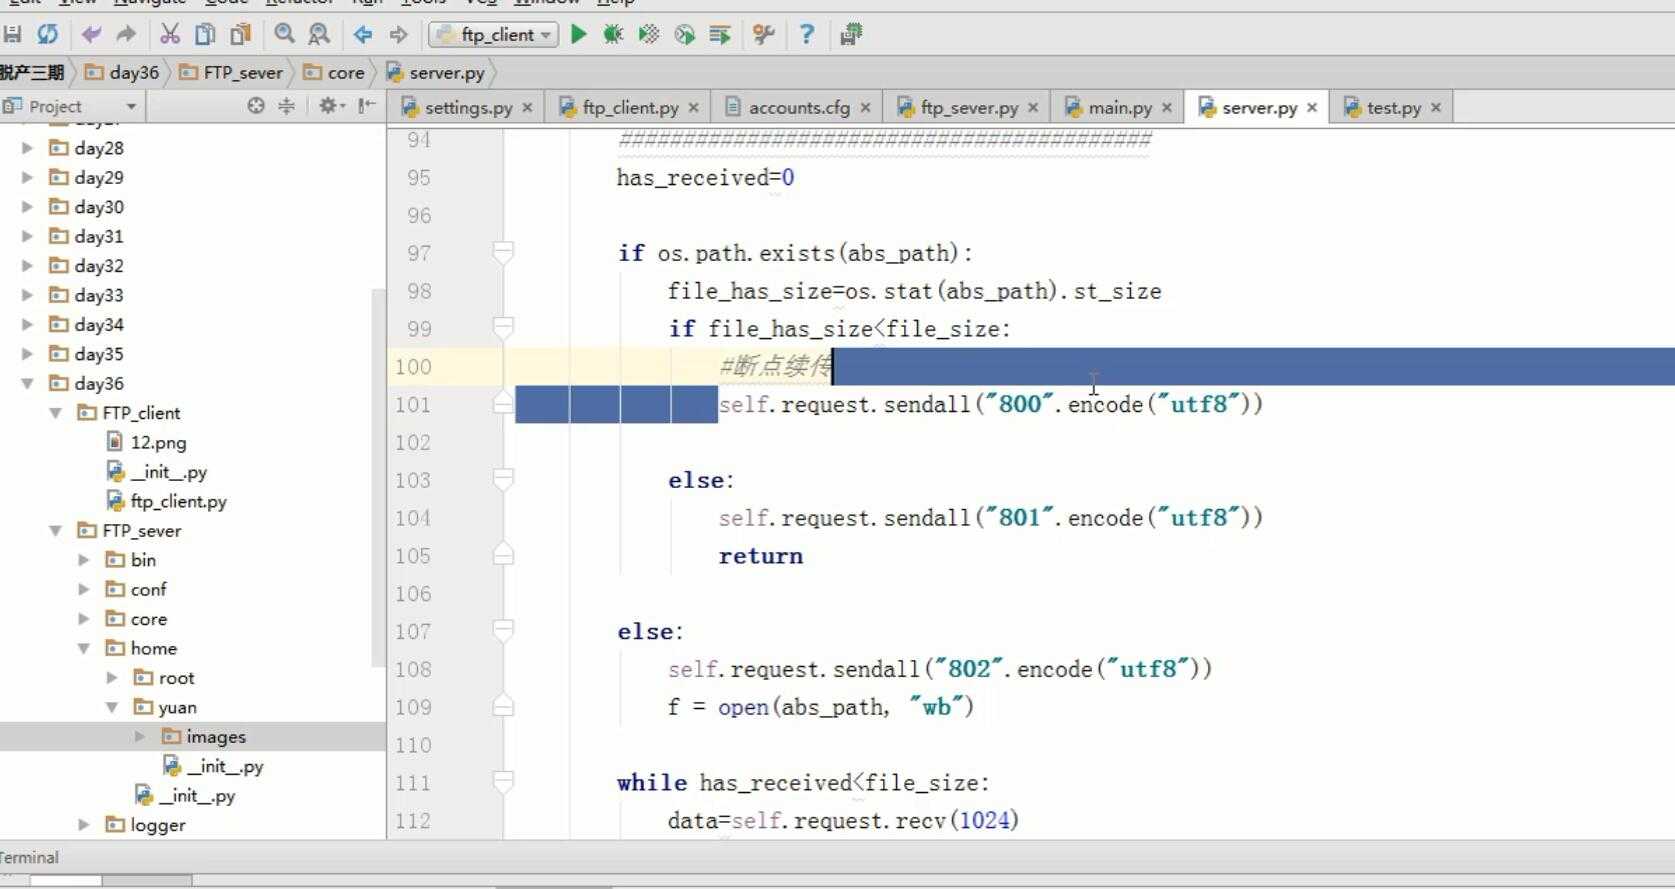Navigate forward using the right arrow icon
The image size is (1675, 889).
tap(398, 35)
